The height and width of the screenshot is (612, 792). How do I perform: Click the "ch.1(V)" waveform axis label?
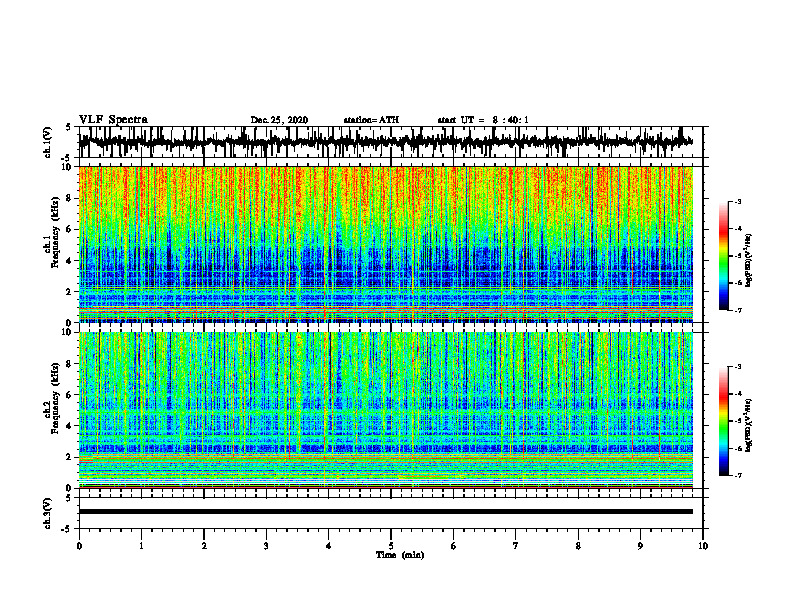tap(48, 142)
